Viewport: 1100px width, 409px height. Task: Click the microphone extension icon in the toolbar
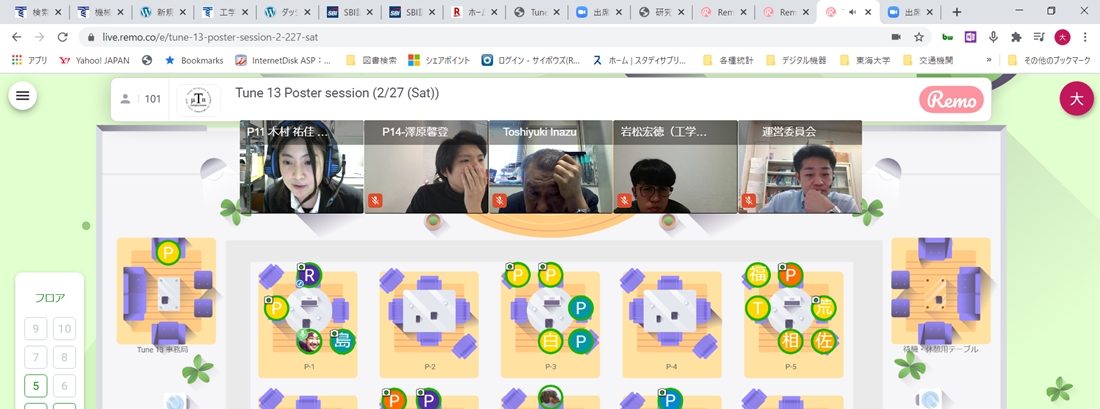tap(993, 37)
